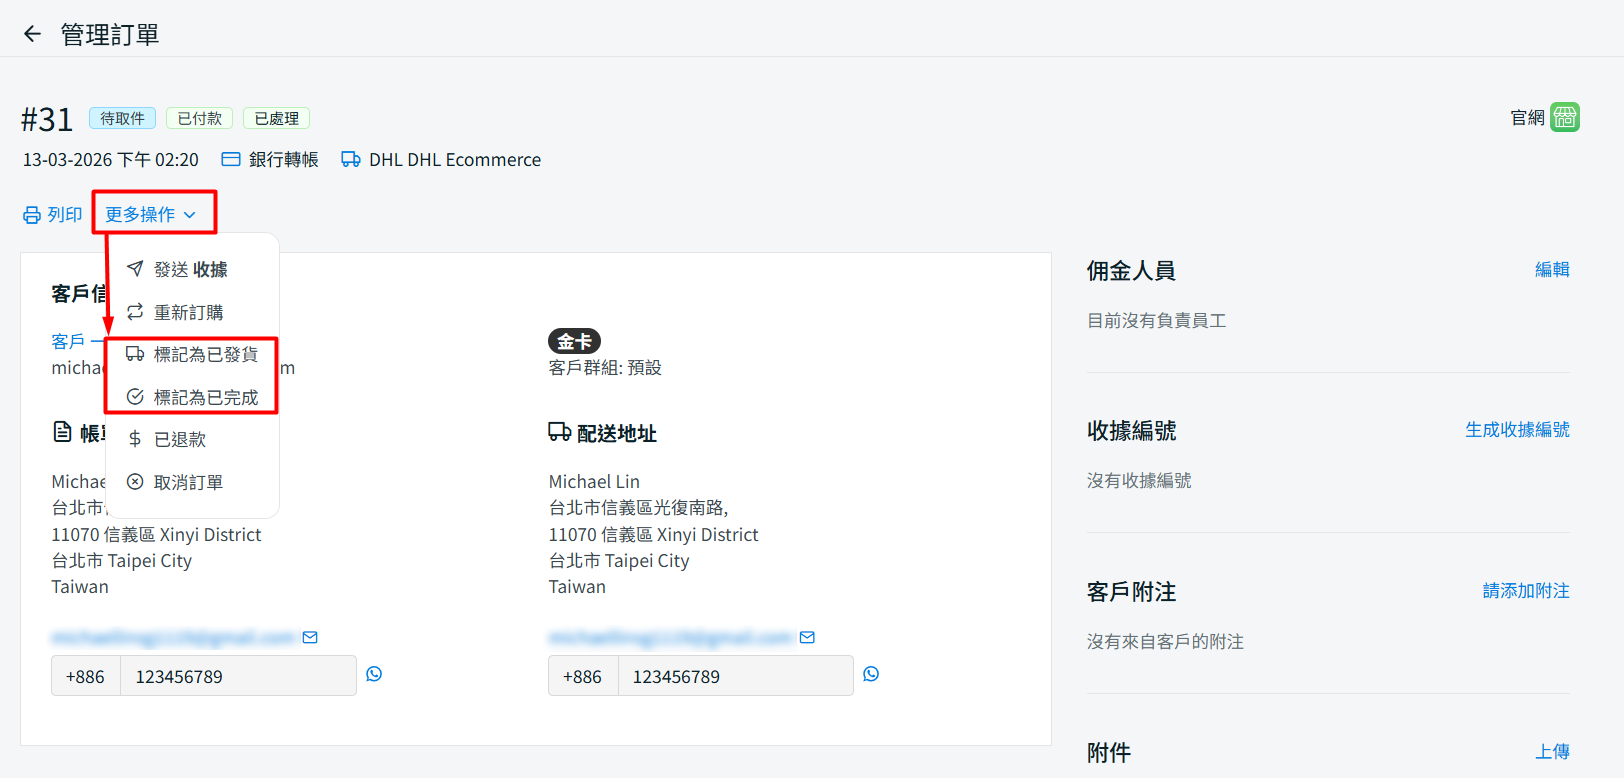1624x778 pixels.
Task: Open the 更多操作 dropdown
Action: [x=151, y=214]
